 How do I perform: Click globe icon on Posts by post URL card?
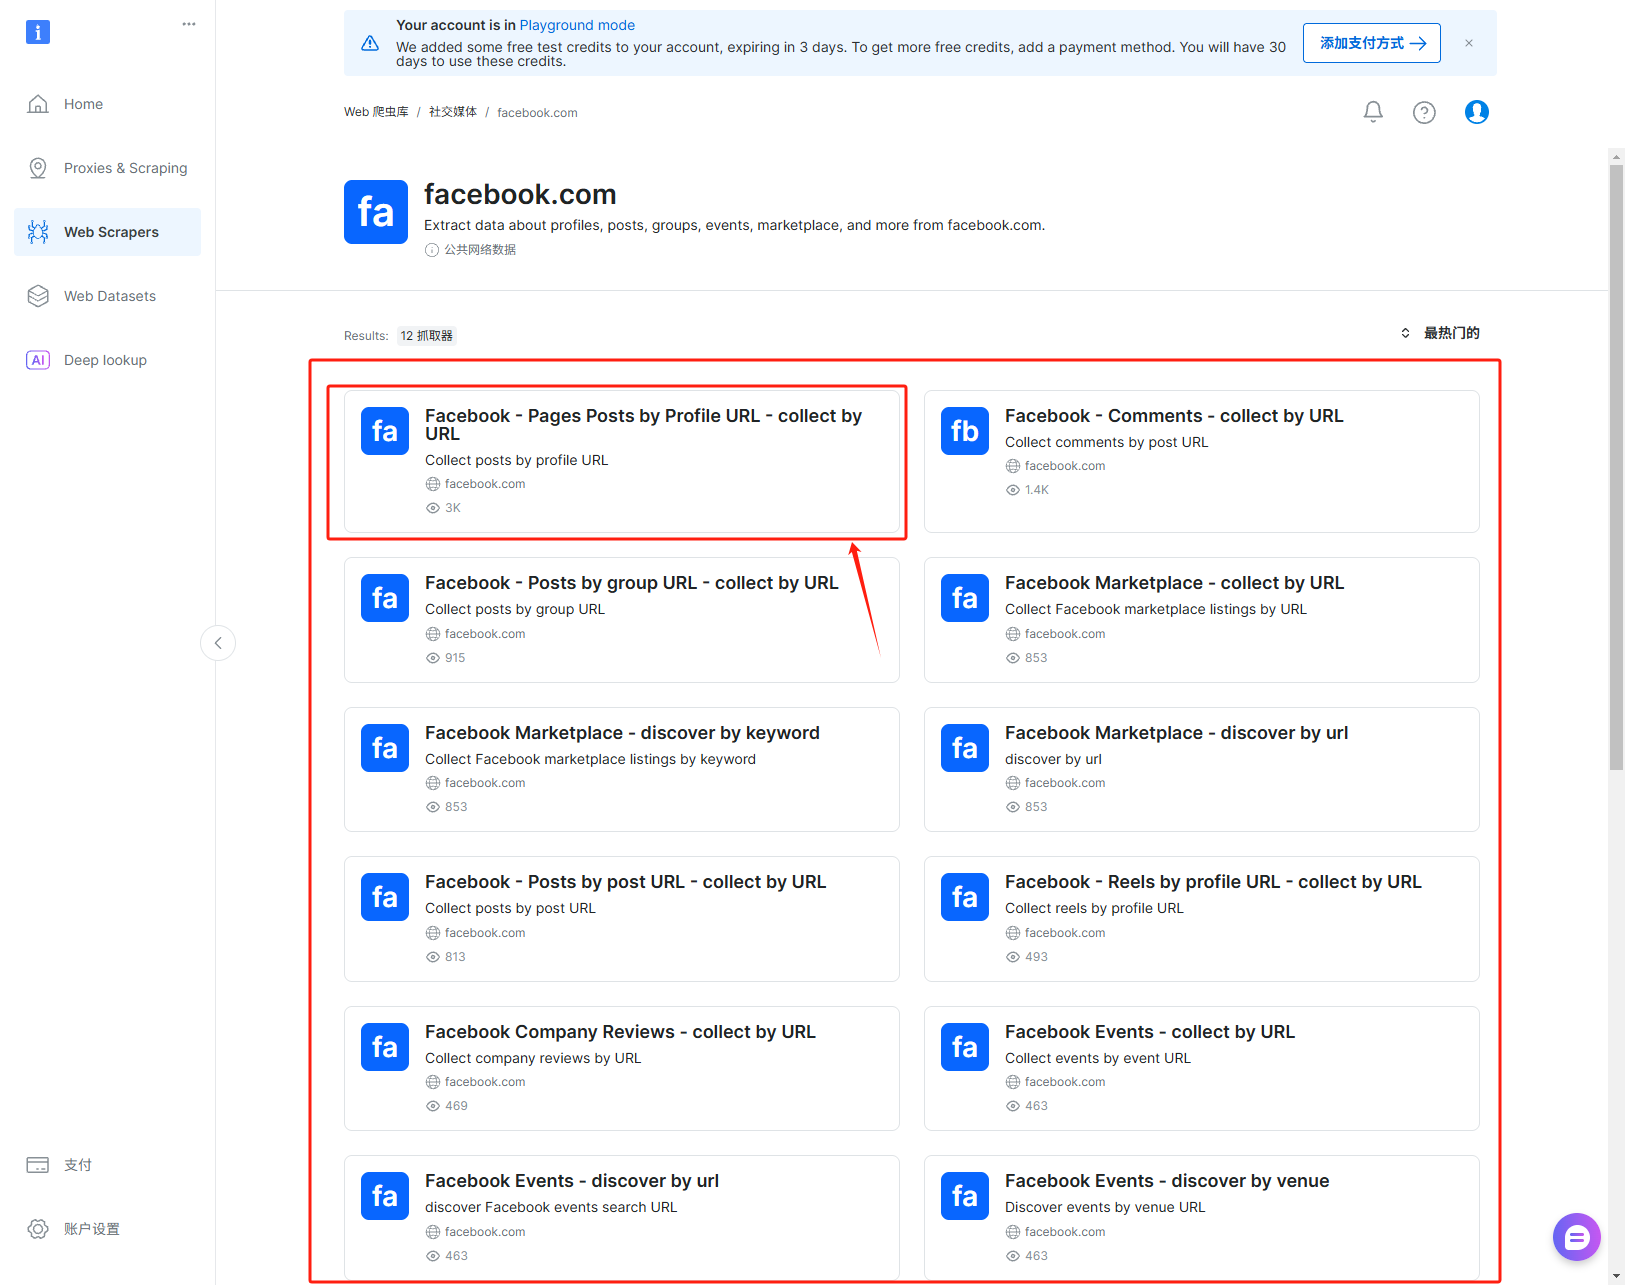tap(433, 933)
